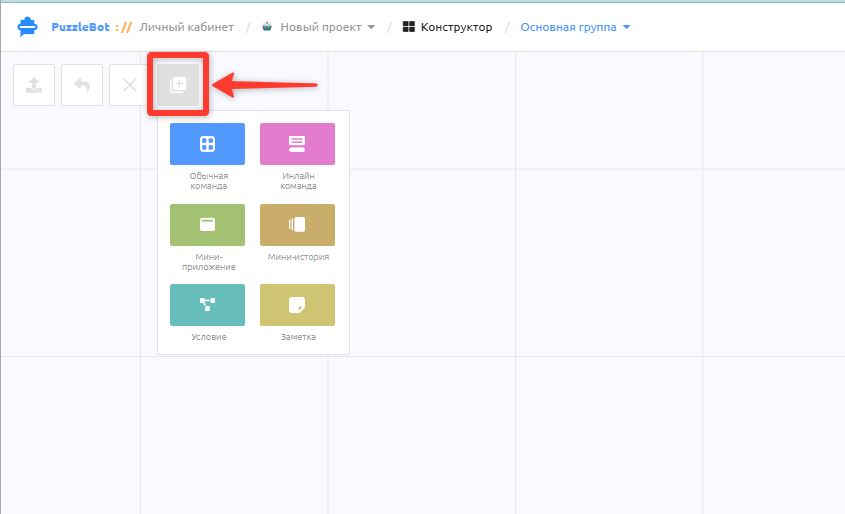Click the Инлайн команда label
Viewport: 845px width, 514px height.
tap(298, 181)
